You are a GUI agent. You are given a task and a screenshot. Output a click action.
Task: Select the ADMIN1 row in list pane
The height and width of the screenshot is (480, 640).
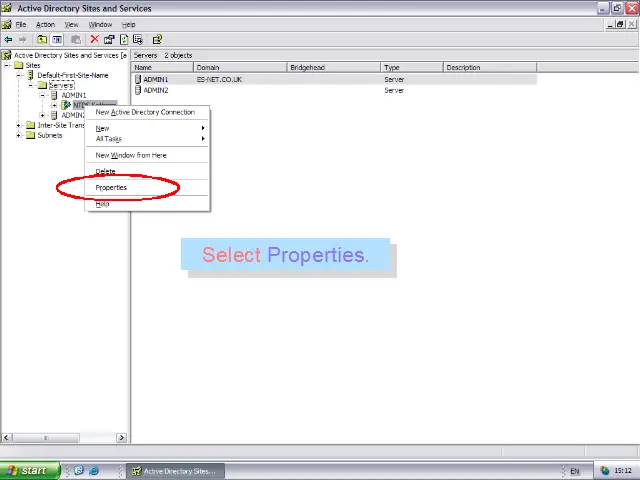click(x=334, y=79)
